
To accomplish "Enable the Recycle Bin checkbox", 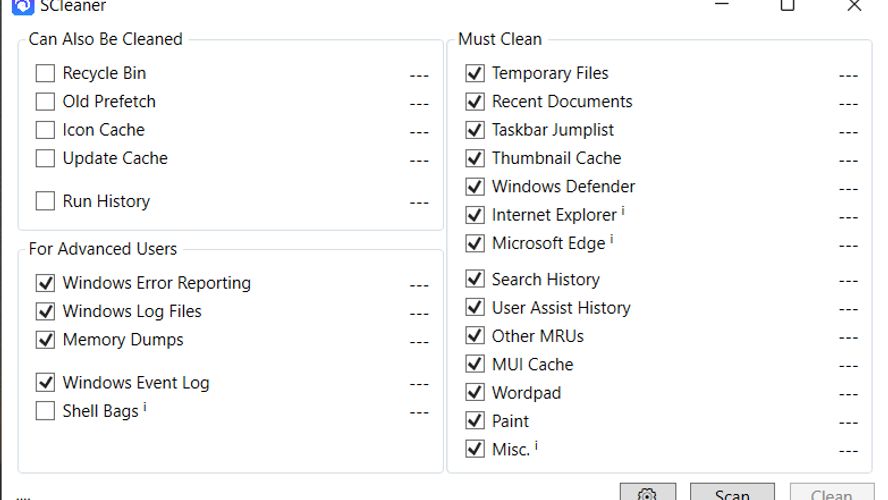I will point(45,73).
